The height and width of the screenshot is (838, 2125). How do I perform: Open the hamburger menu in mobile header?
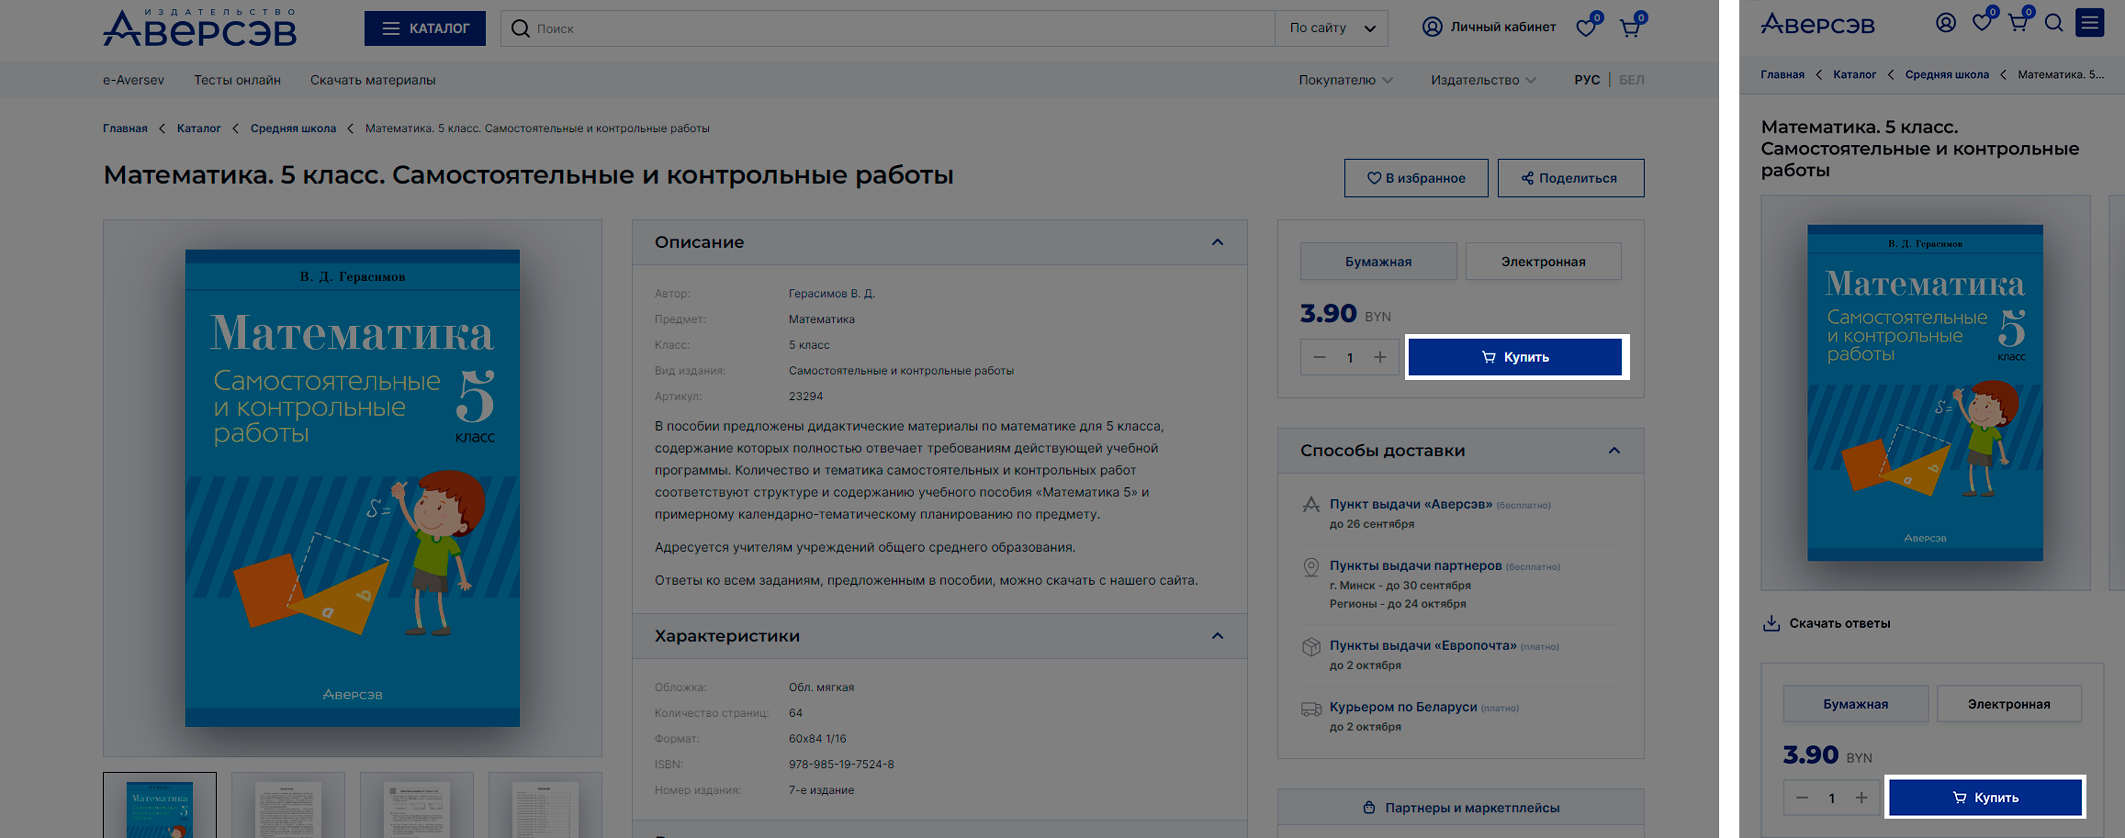click(x=2090, y=23)
